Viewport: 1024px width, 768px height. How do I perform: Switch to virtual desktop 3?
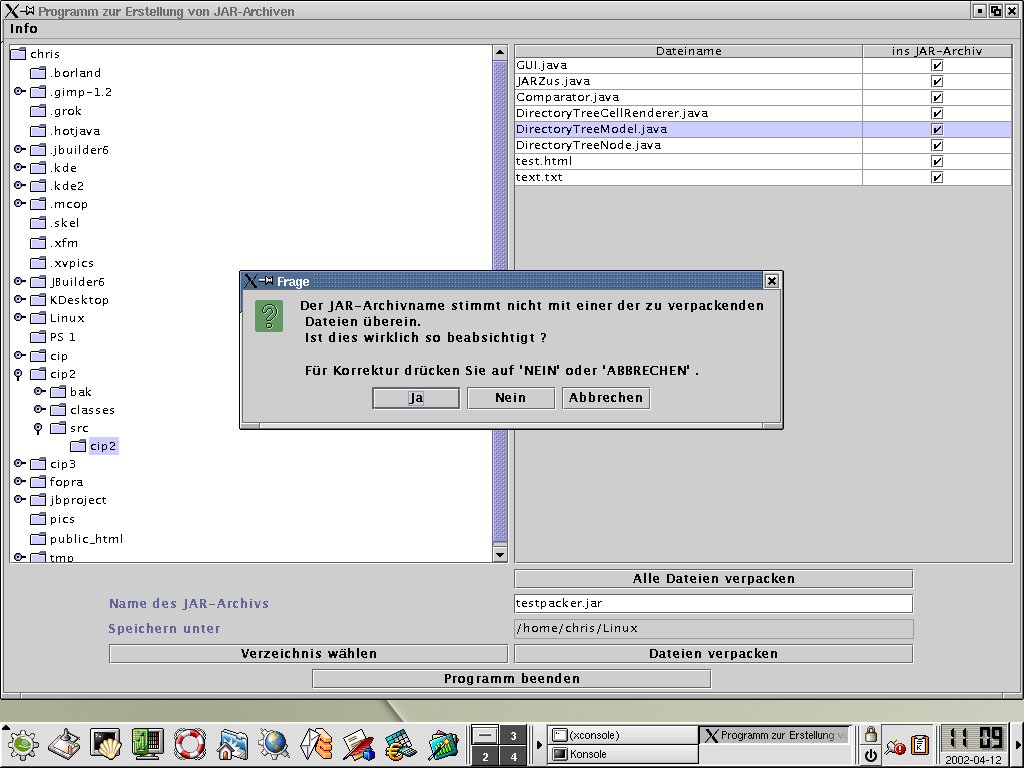[513, 736]
